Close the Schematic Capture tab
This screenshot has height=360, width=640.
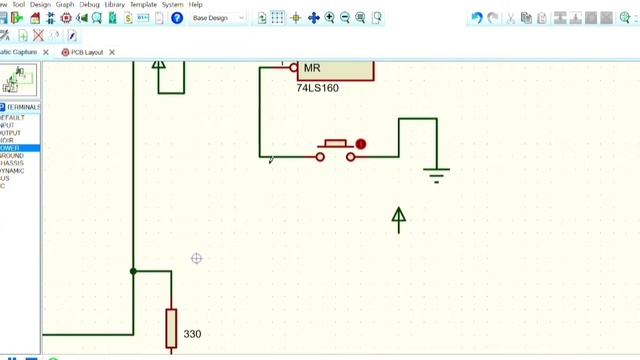(x=46, y=52)
